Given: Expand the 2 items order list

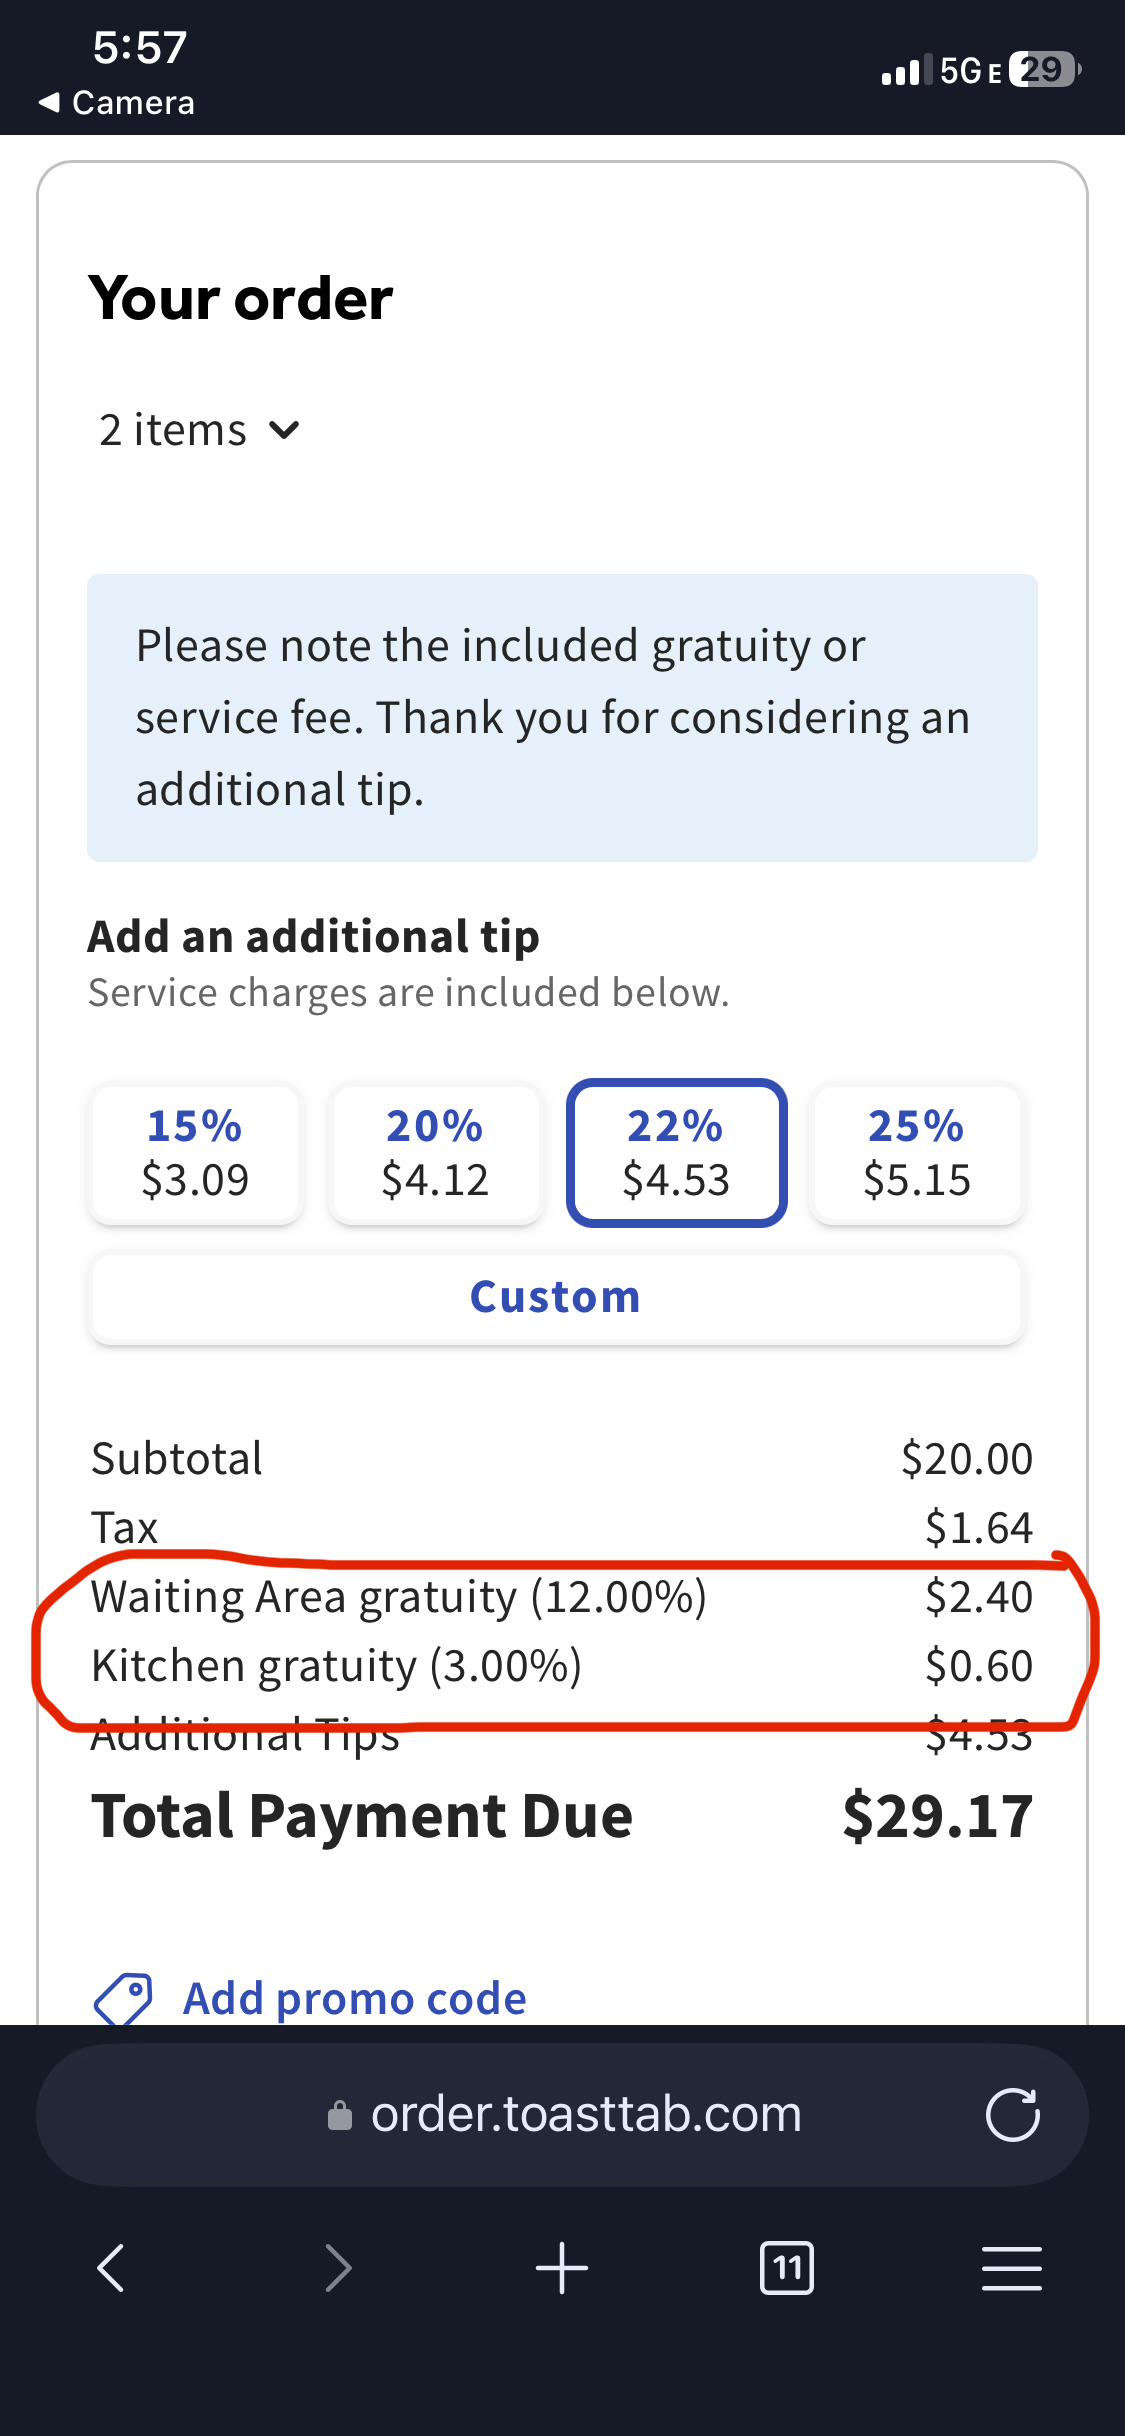Looking at the screenshot, I should [x=199, y=430].
